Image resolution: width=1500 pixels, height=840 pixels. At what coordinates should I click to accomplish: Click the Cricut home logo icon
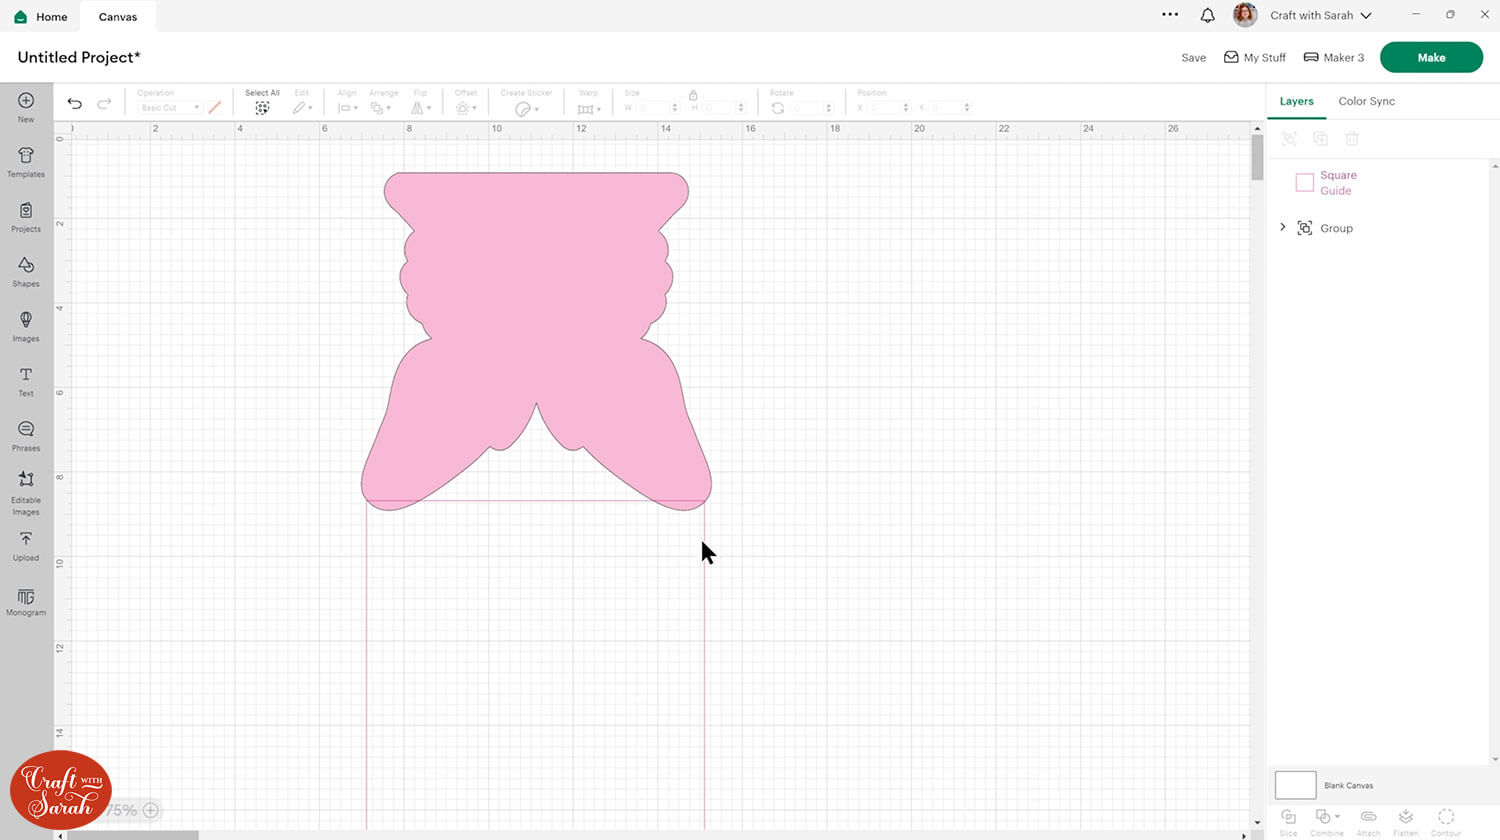(20, 16)
